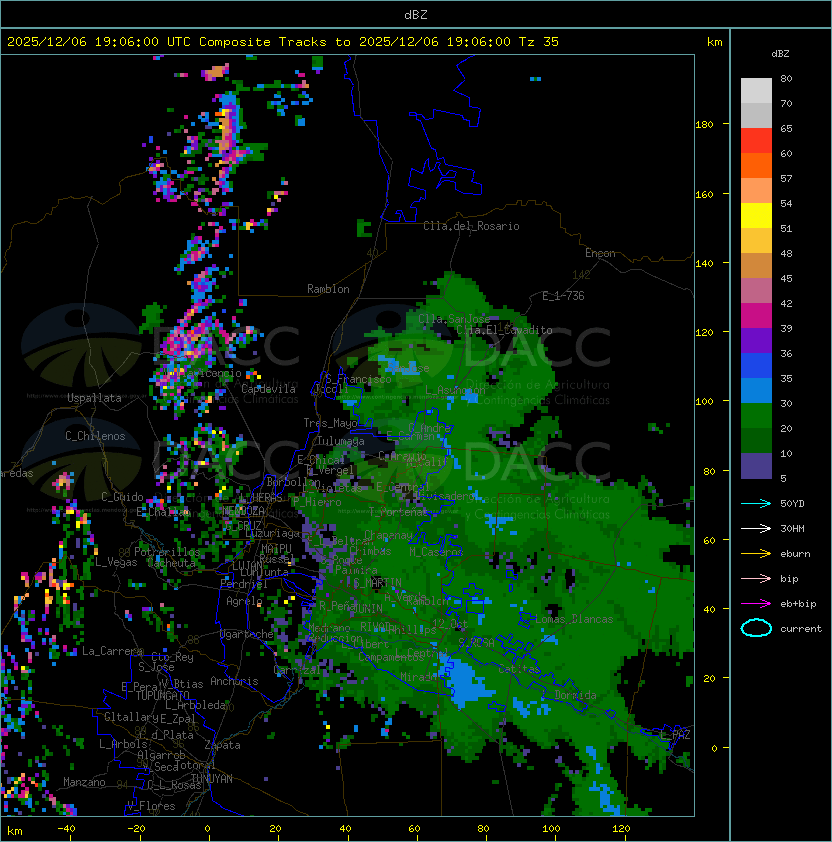This screenshot has height=842, width=832.
Task: Select the bright green 30 dBZ swatch
Action: coord(756,416)
